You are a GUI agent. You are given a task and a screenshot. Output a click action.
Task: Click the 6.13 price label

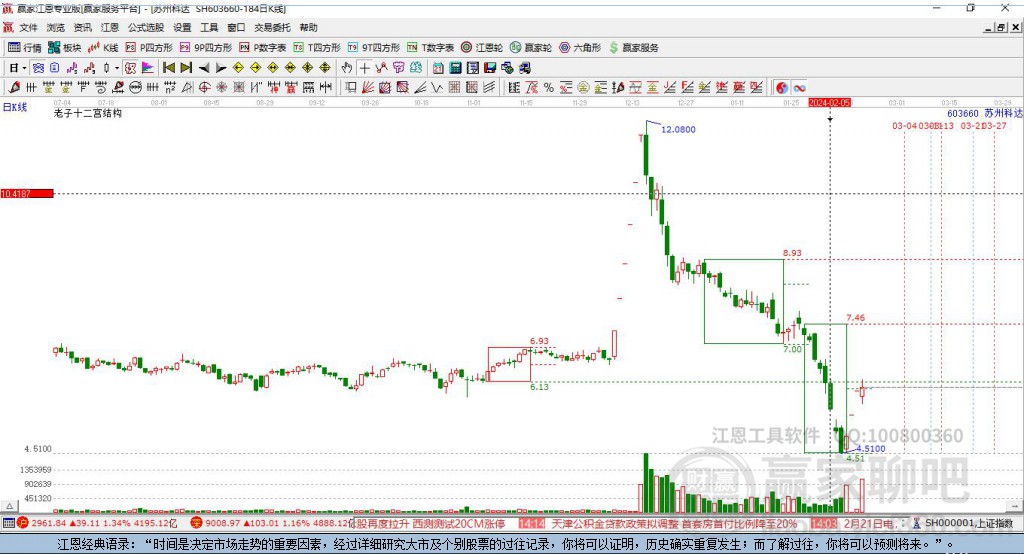tap(539, 387)
